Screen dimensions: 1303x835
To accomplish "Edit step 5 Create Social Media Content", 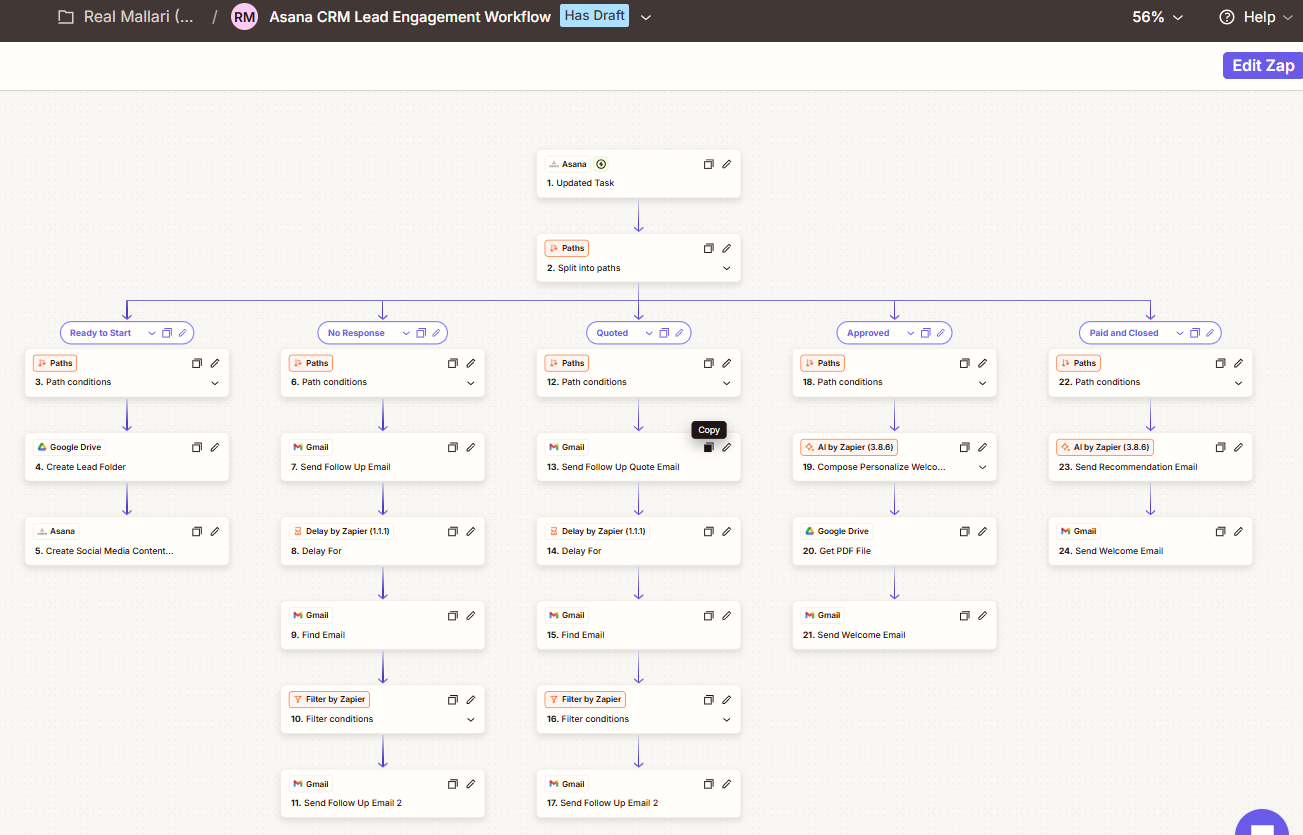I will (215, 531).
